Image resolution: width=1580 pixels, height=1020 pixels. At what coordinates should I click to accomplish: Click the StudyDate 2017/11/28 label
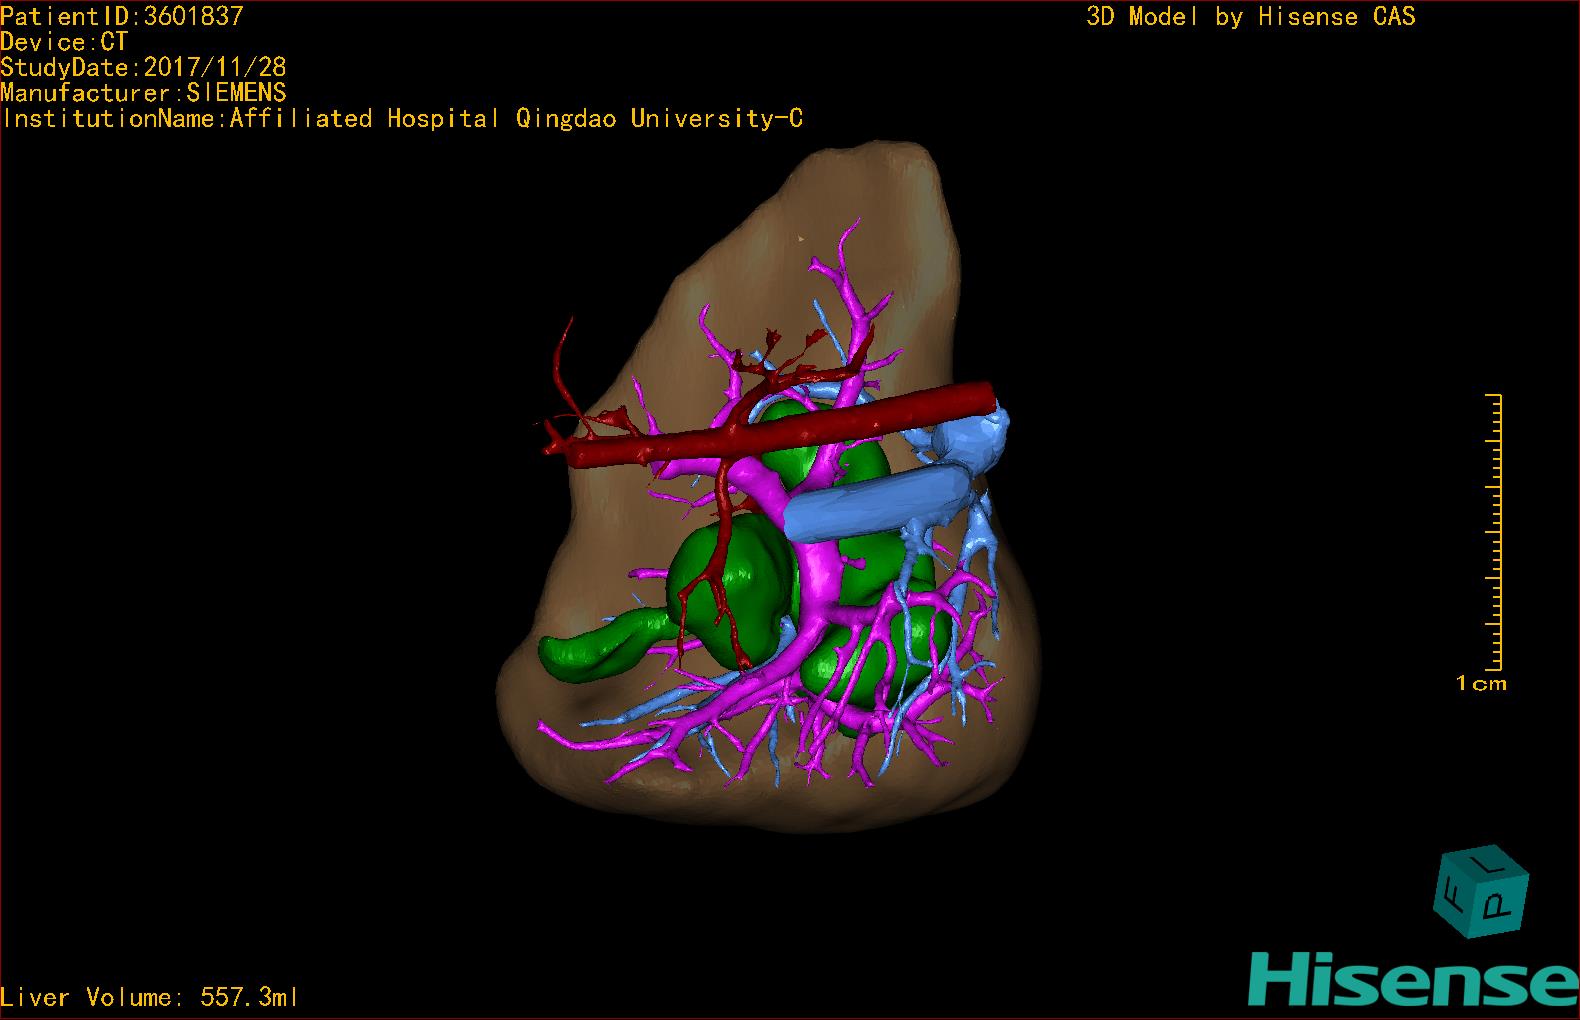[x=143, y=68]
